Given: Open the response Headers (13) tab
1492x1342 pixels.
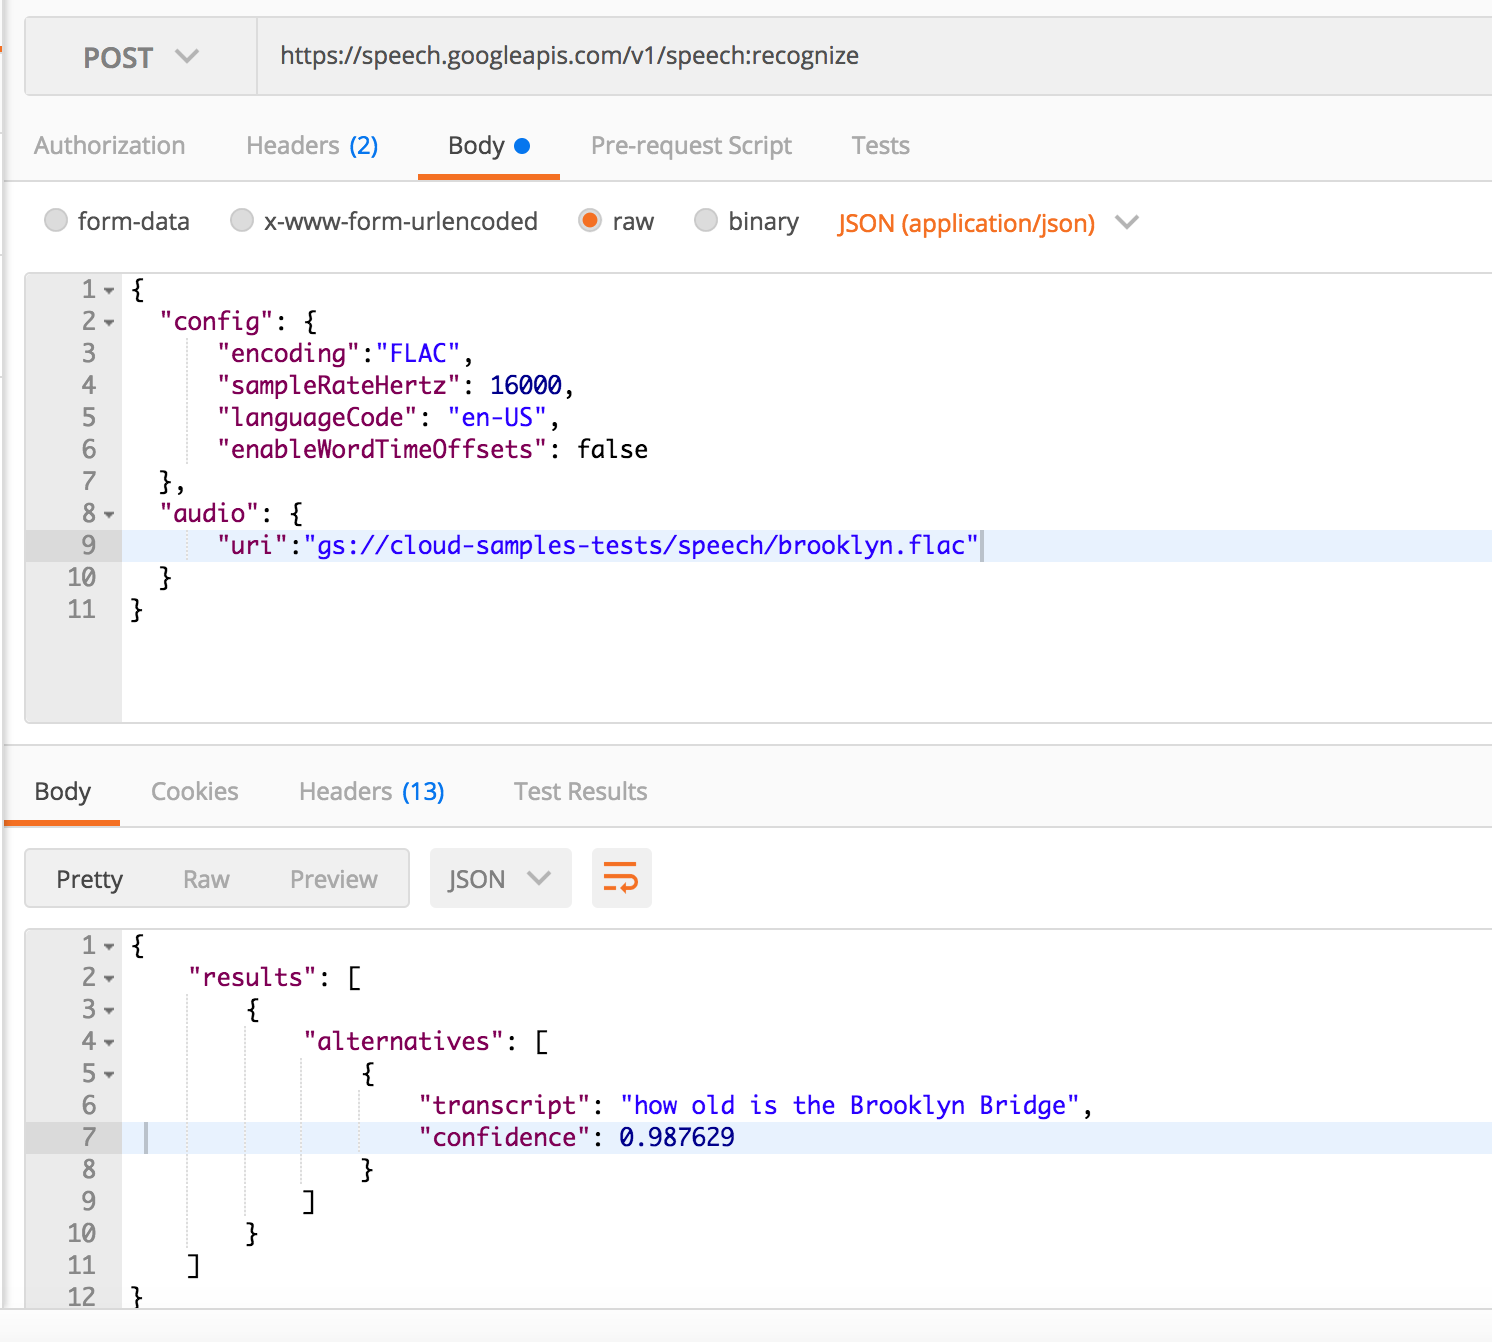Looking at the screenshot, I should tap(371, 792).
